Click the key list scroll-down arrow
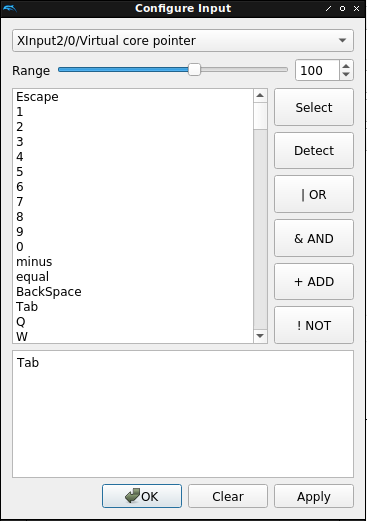Screen dimensions: 367x521 click(x=260, y=336)
